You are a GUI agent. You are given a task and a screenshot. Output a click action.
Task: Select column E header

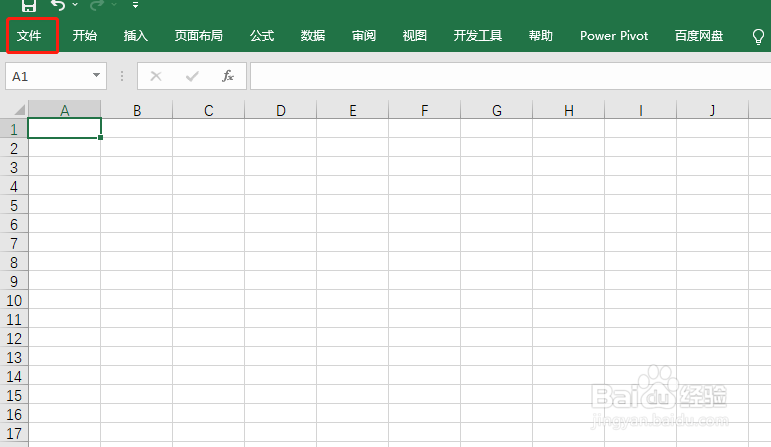coord(353,110)
